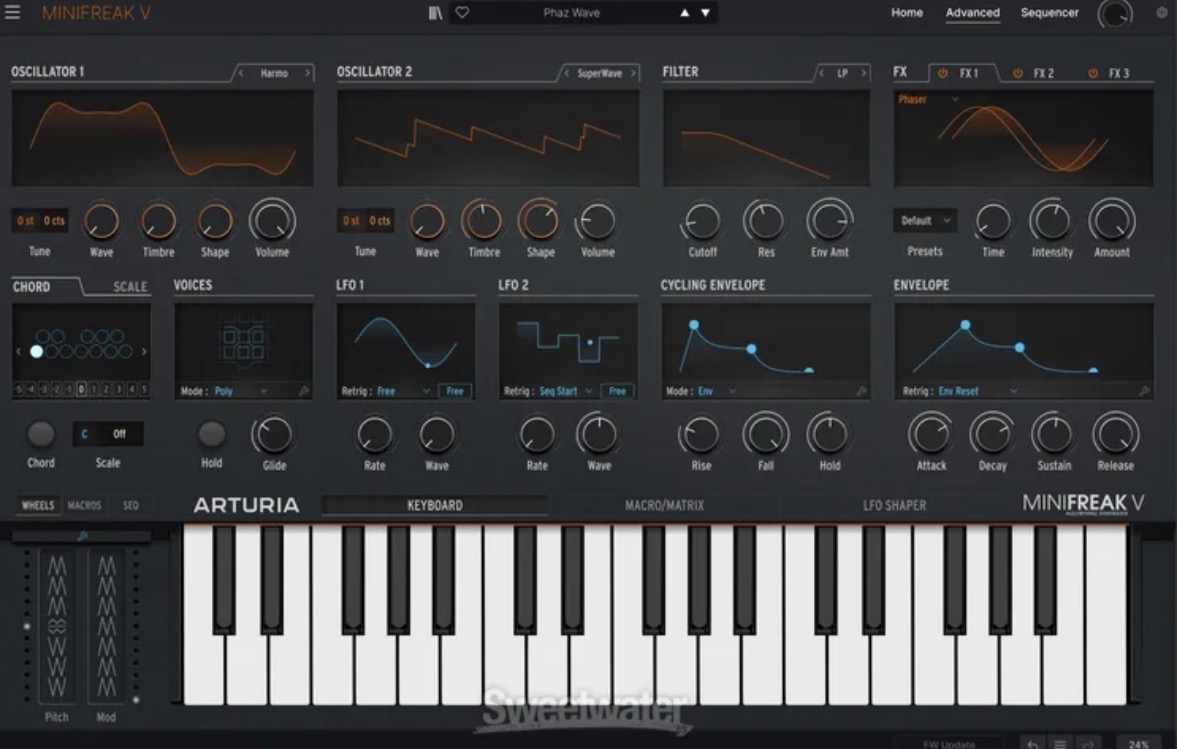The image size is (1177, 749).
Task: Click the redo arrow at bottom right
Action: (1086, 742)
